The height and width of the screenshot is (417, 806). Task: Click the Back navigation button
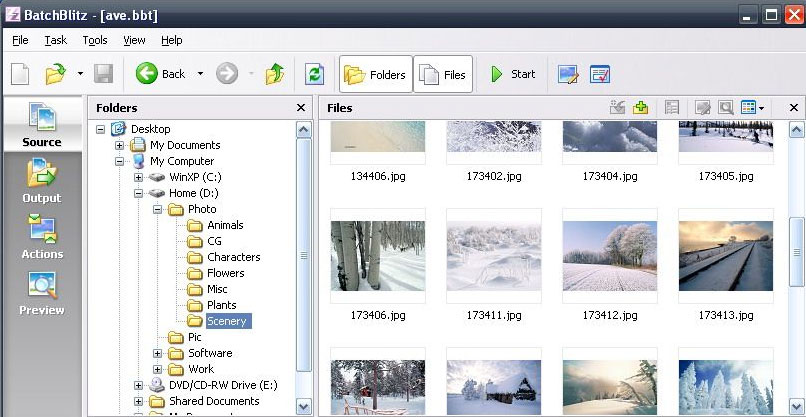pos(162,74)
